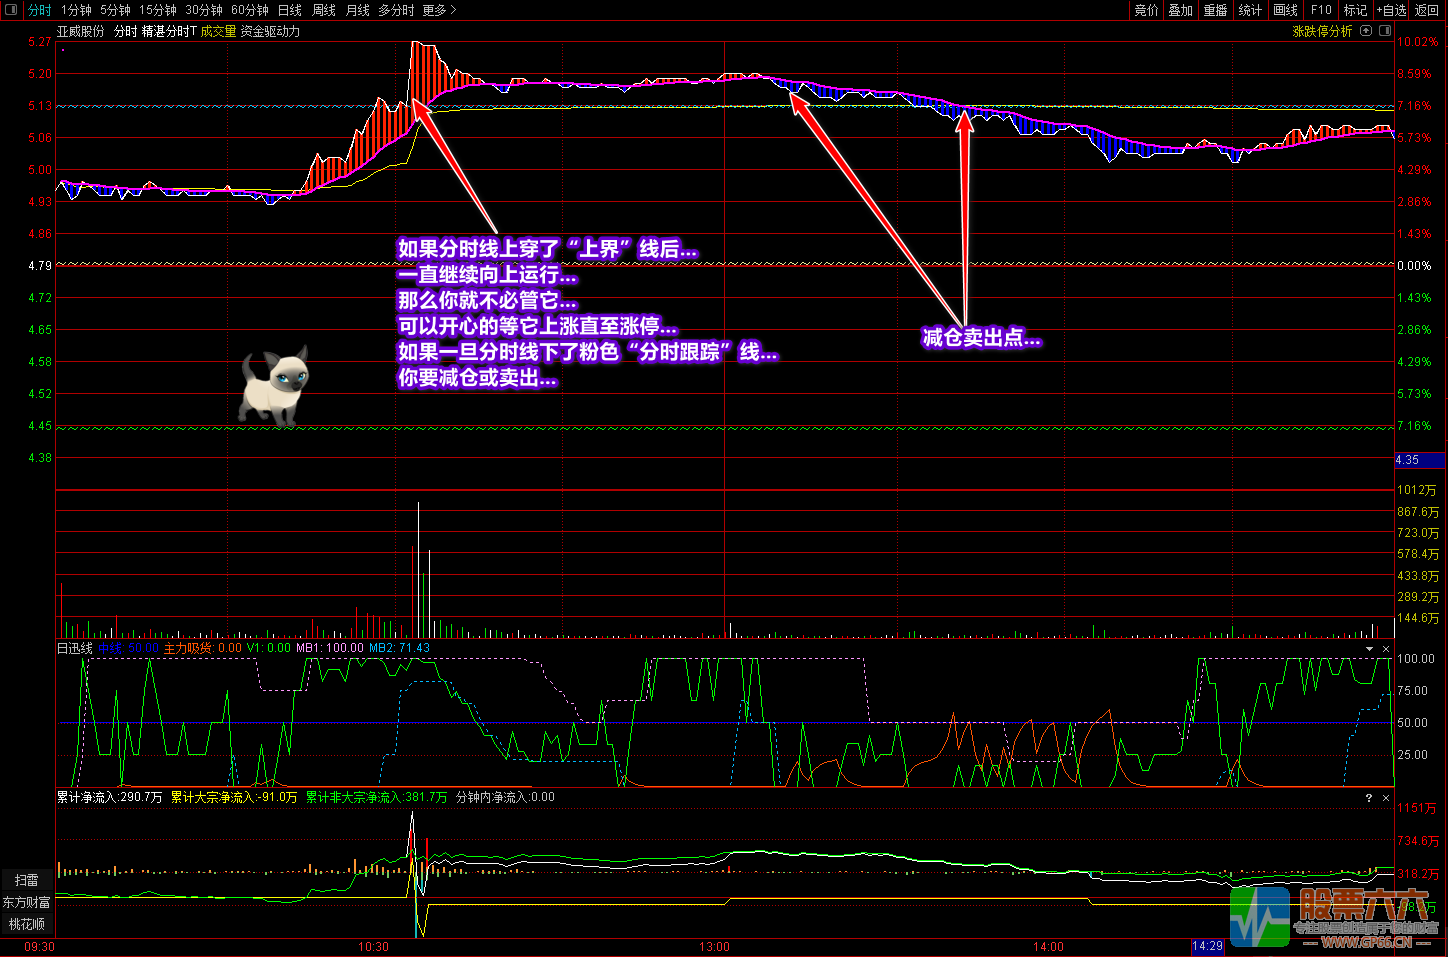Click the 09:30 time axis label
This screenshot has width=1448, height=957.
pyautogui.click(x=39, y=946)
